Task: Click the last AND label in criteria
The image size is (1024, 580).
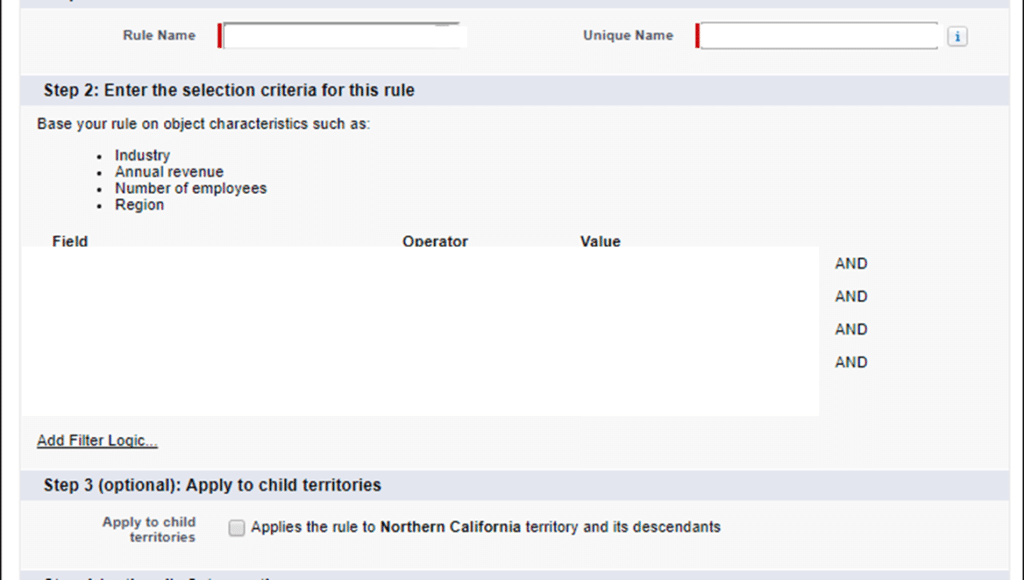Action: pyautogui.click(x=851, y=362)
